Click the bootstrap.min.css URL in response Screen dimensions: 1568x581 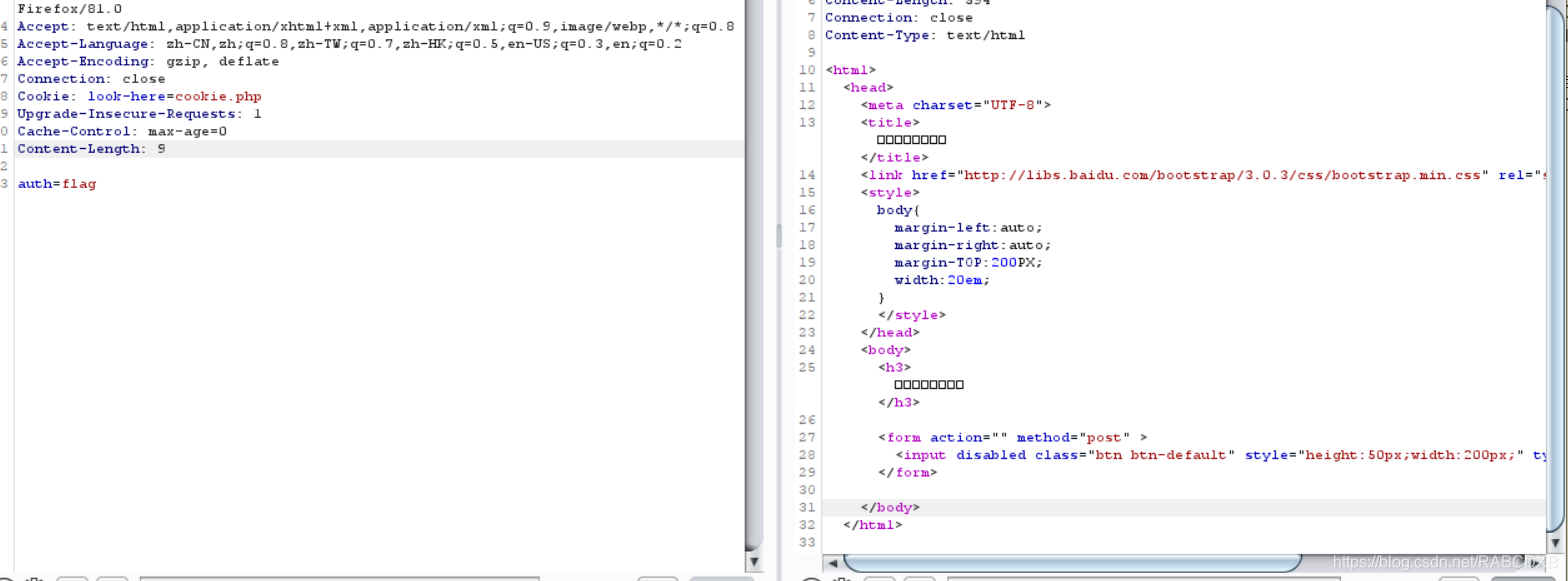tap(1222, 175)
